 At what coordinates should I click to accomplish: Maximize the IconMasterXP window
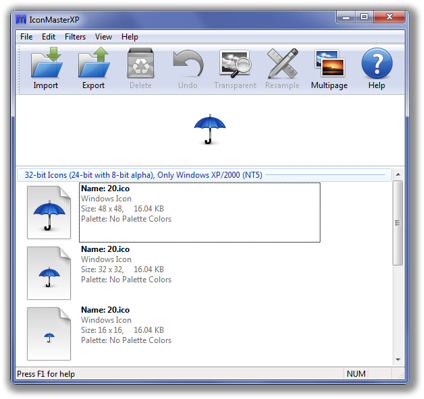pos(364,17)
